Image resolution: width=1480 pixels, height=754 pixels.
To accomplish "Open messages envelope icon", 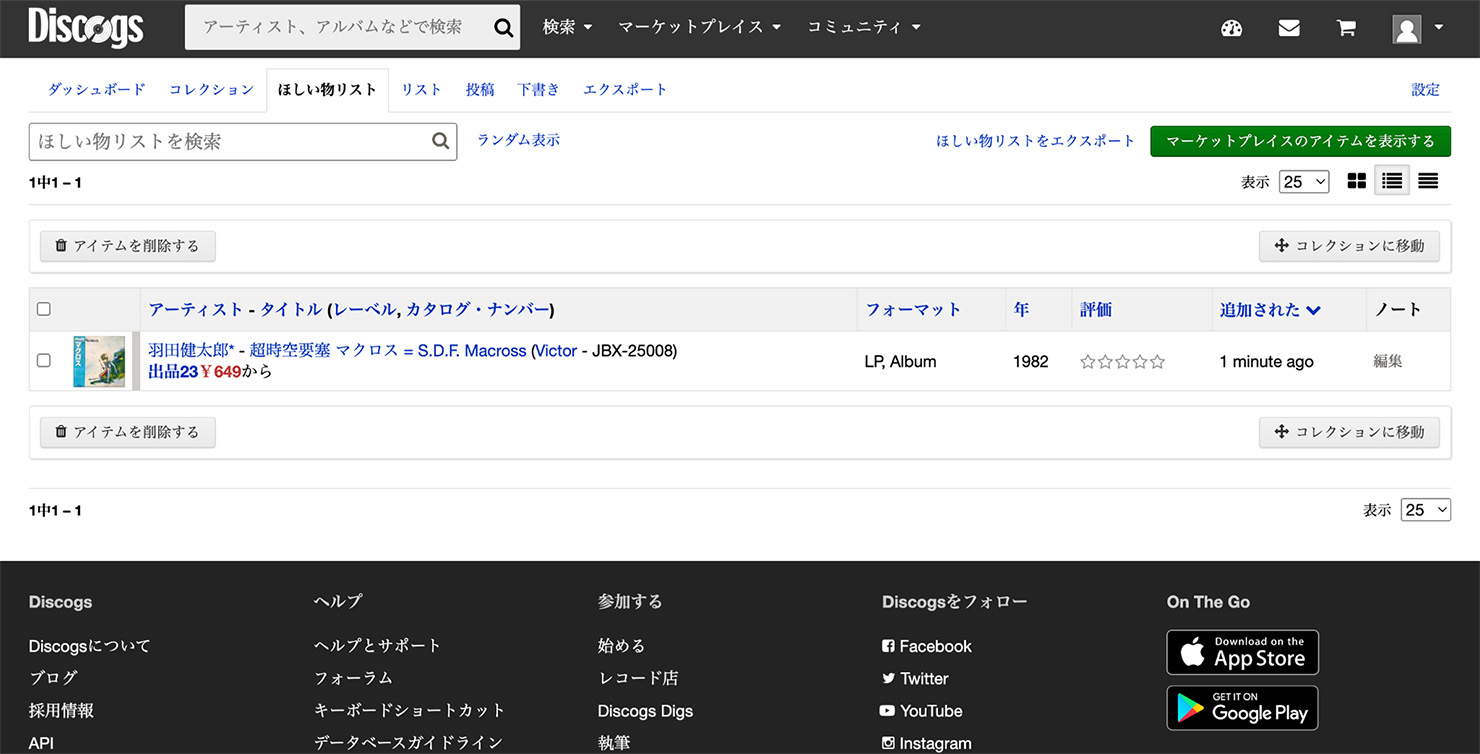I will coord(1289,28).
